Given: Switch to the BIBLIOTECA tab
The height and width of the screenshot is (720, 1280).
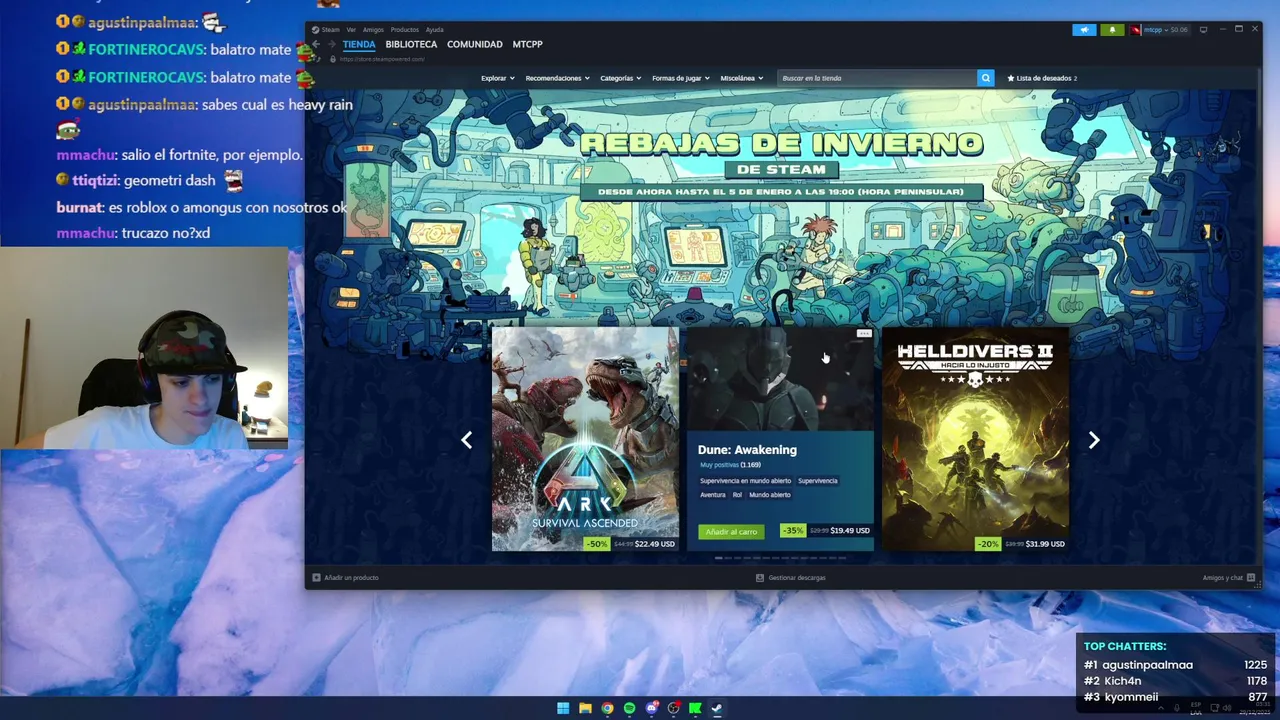Looking at the screenshot, I should (x=411, y=44).
